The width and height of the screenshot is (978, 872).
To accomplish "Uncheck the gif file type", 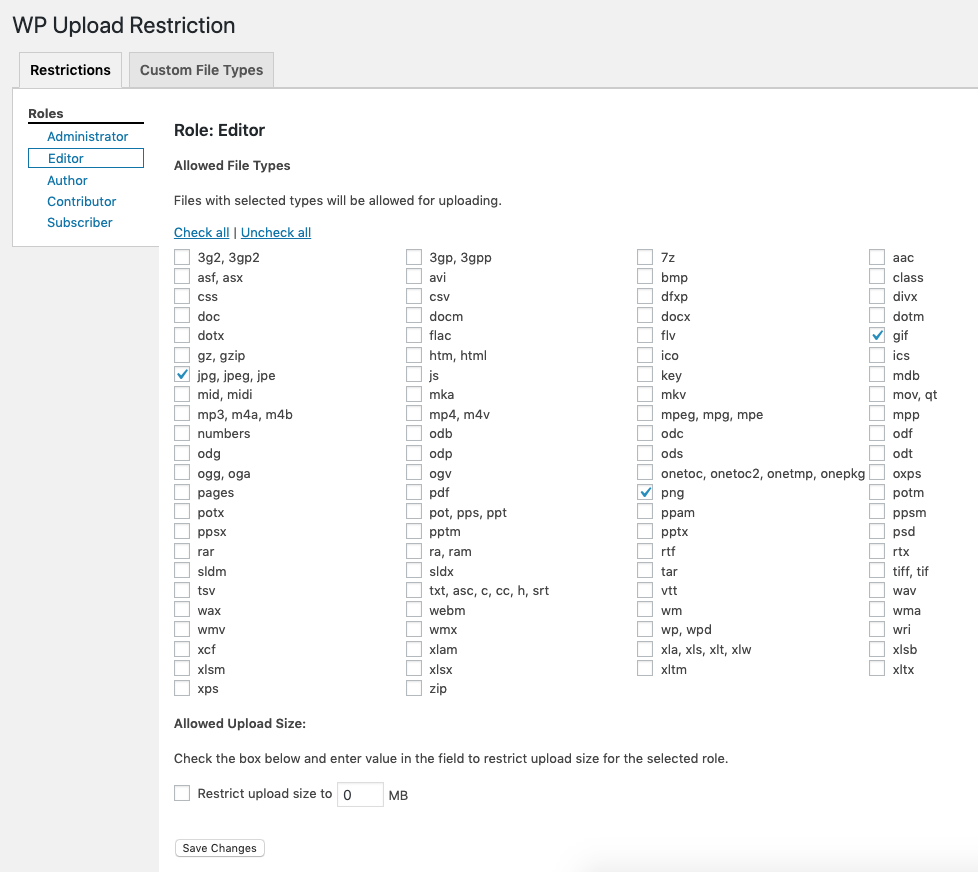I will click(877, 335).
